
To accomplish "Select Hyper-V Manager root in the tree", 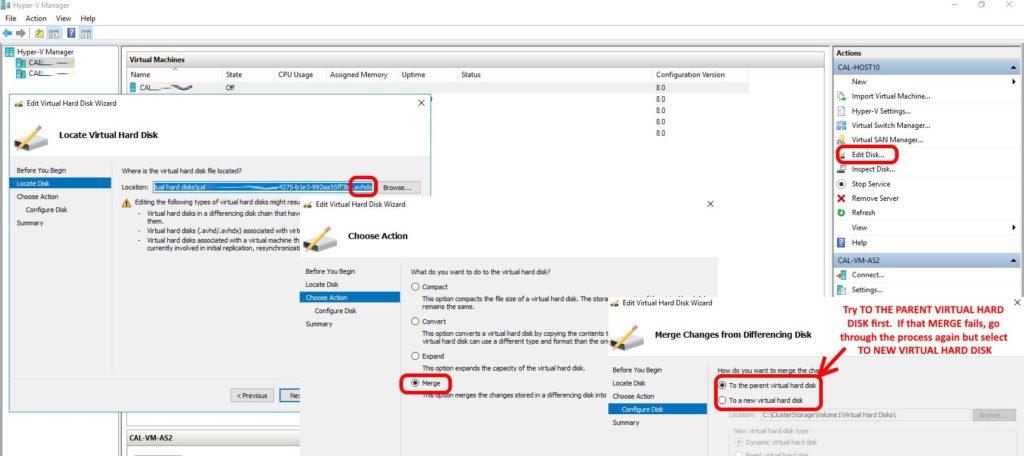I will [45, 52].
